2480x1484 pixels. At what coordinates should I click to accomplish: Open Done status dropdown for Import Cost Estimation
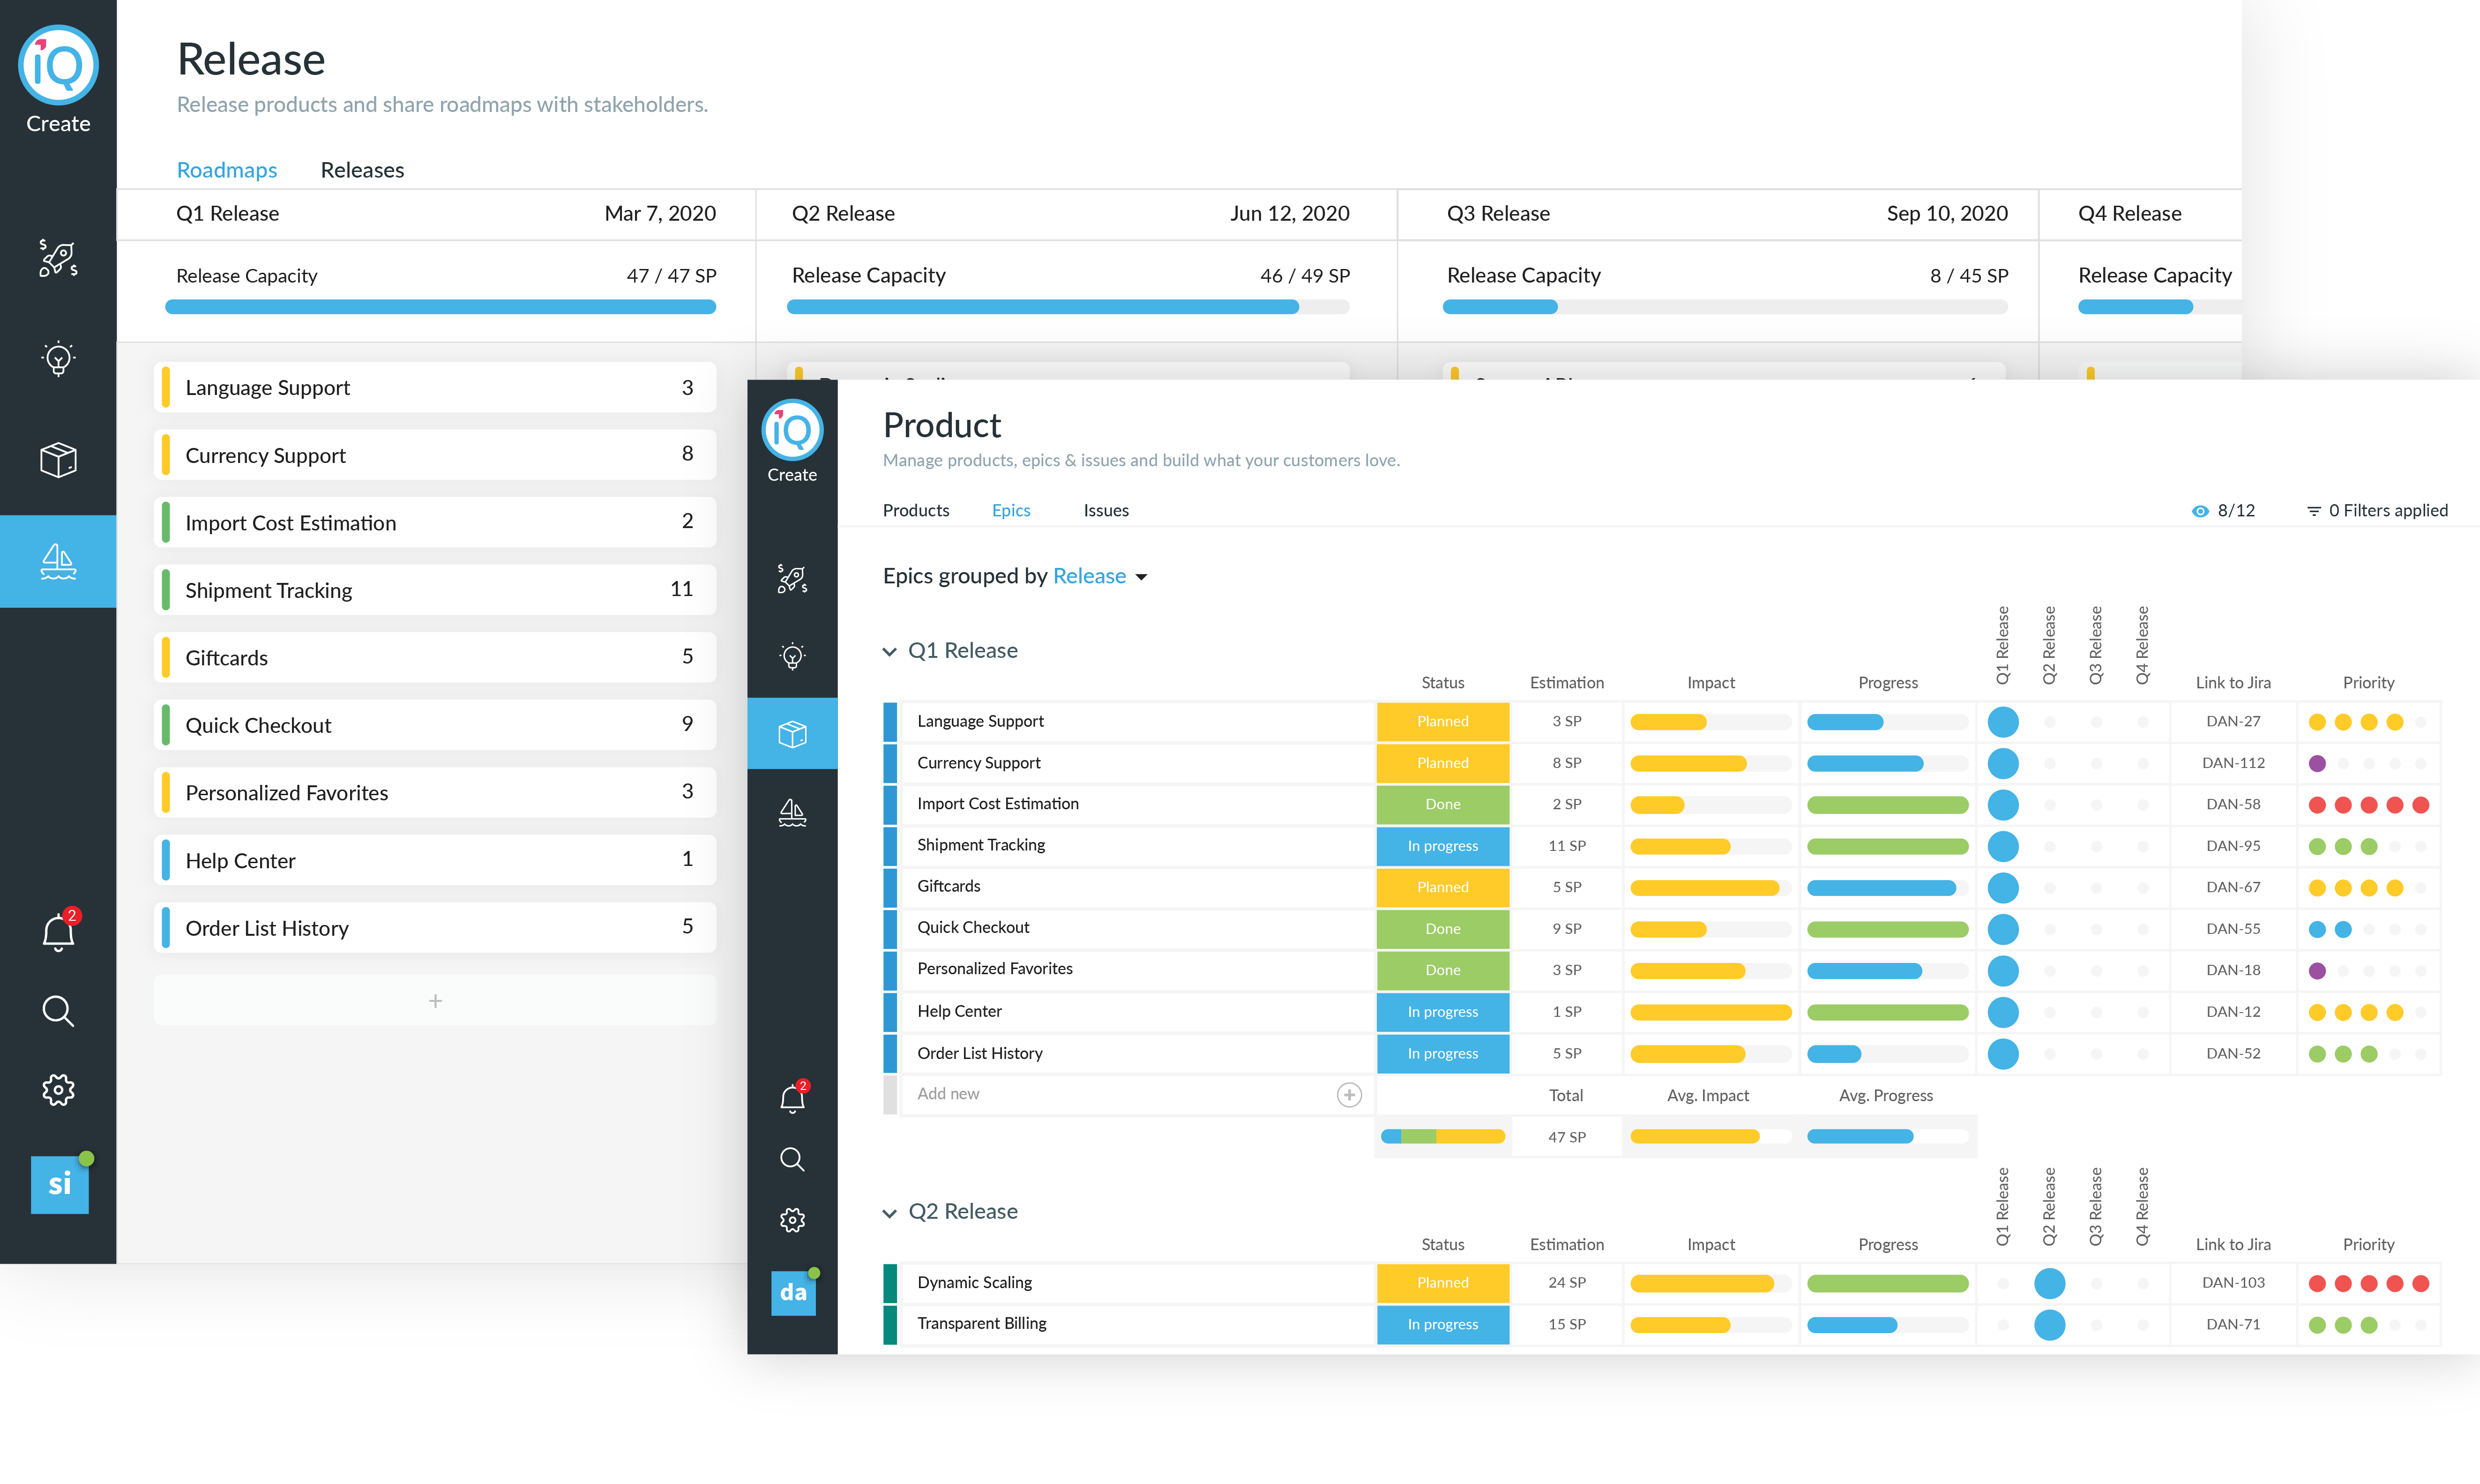pyautogui.click(x=1442, y=805)
